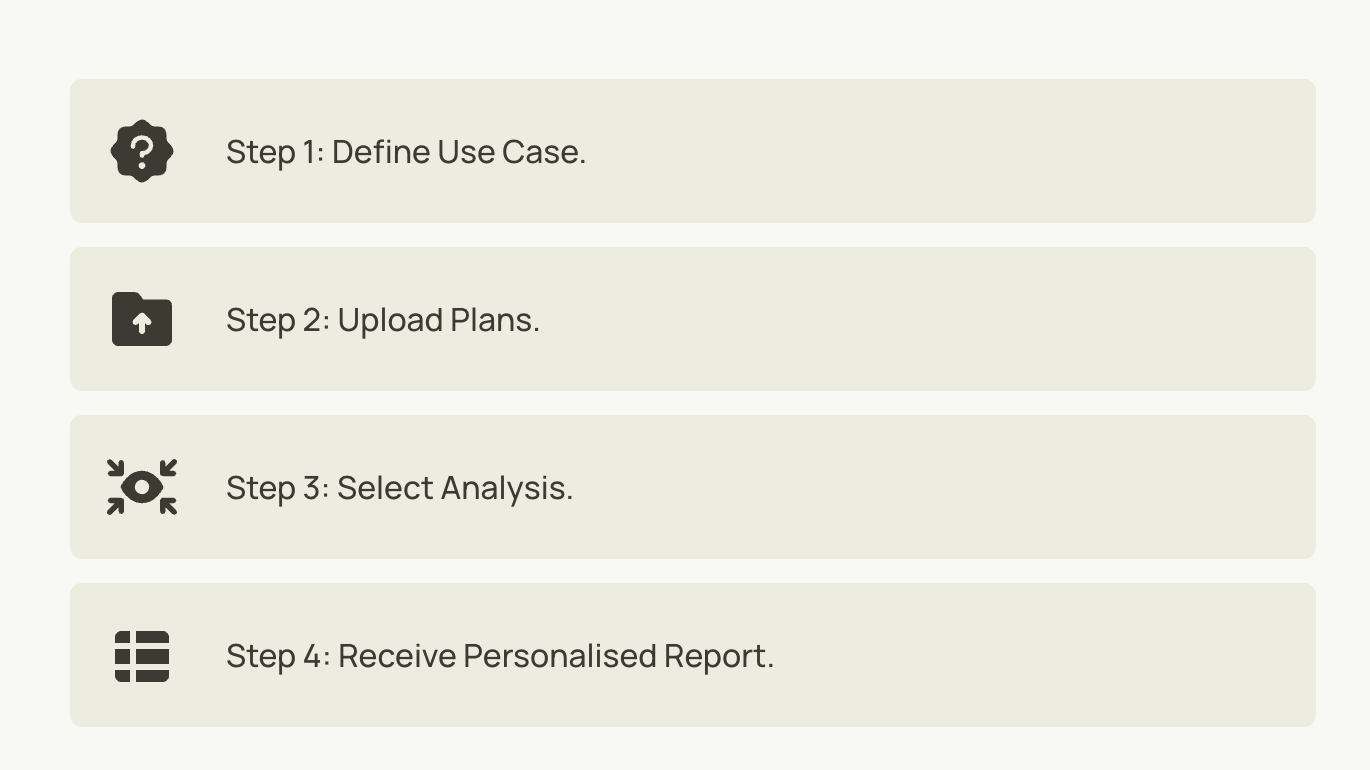Open the Select Analysis step card

900,487
